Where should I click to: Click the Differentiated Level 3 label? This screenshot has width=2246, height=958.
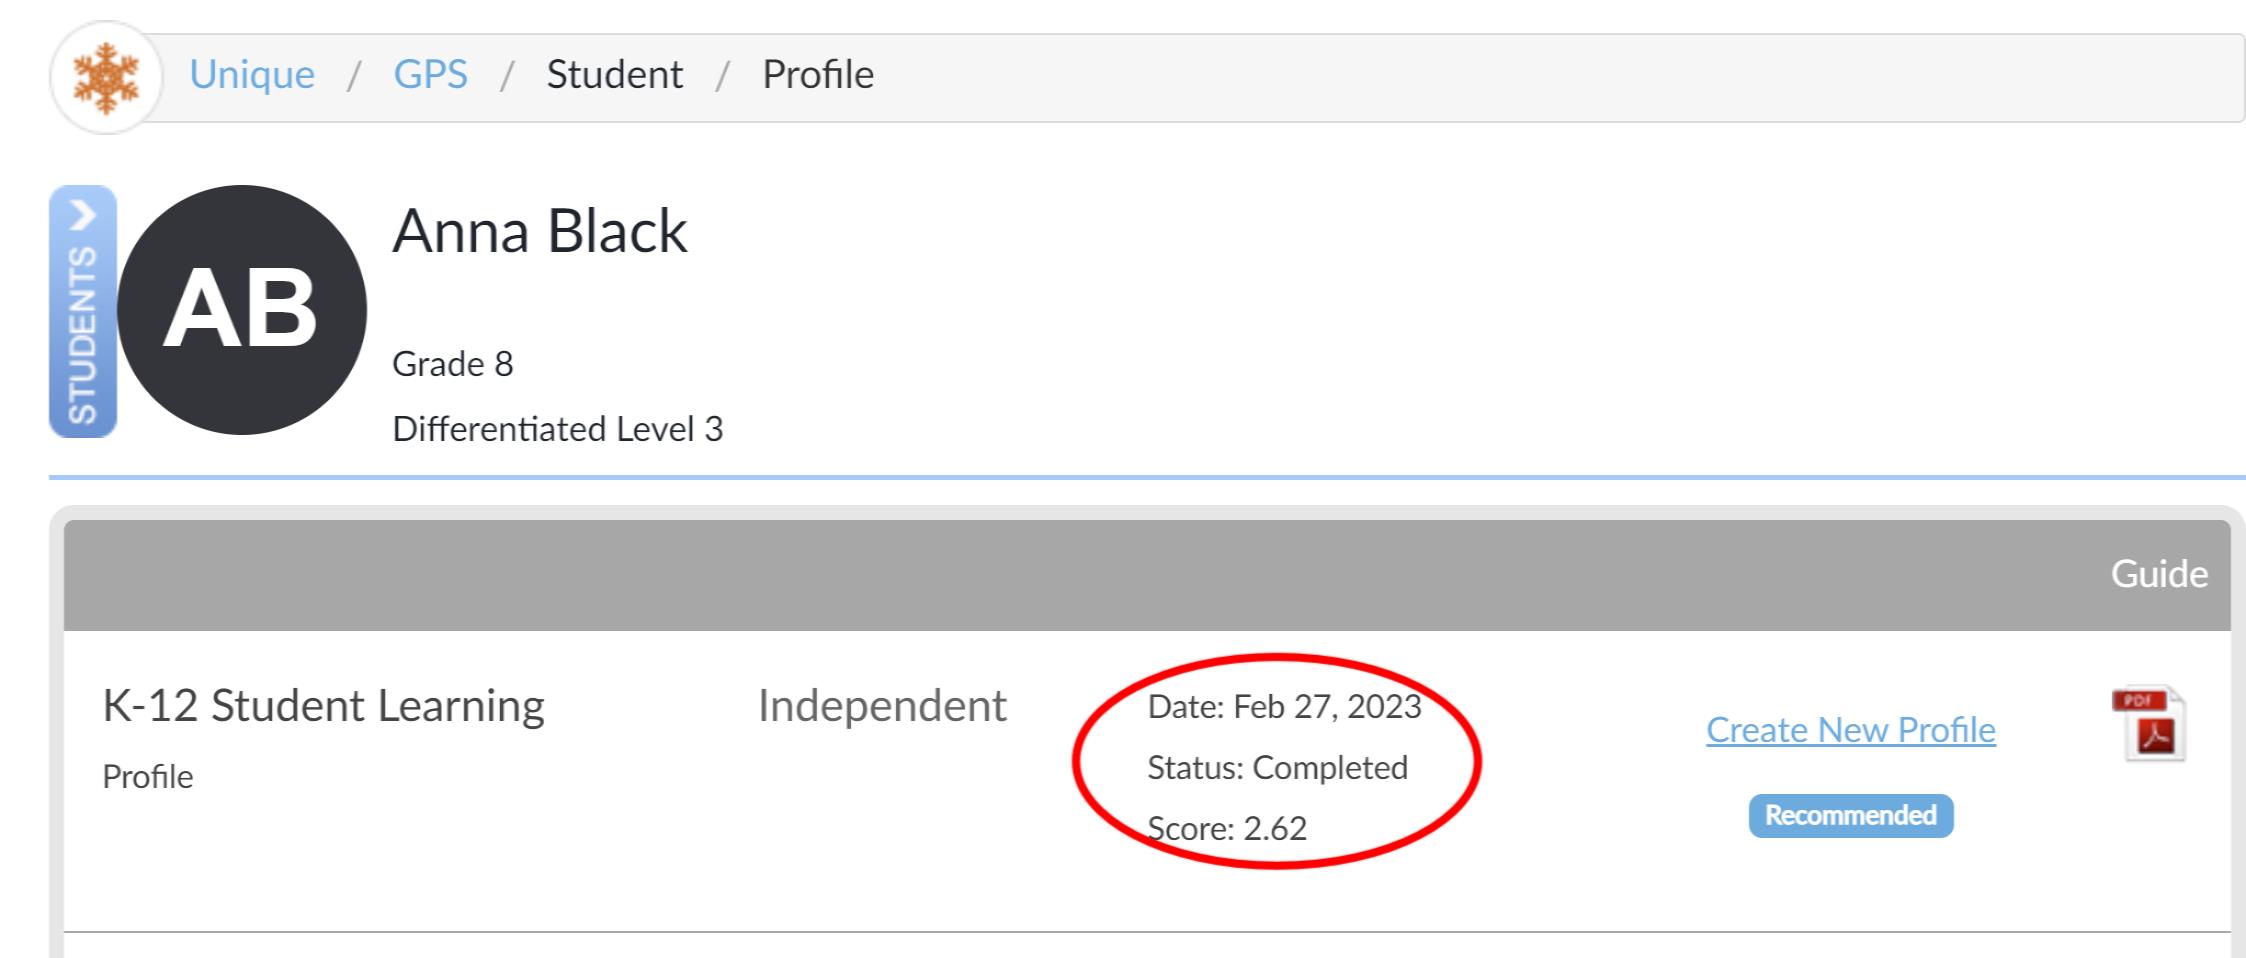(557, 429)
